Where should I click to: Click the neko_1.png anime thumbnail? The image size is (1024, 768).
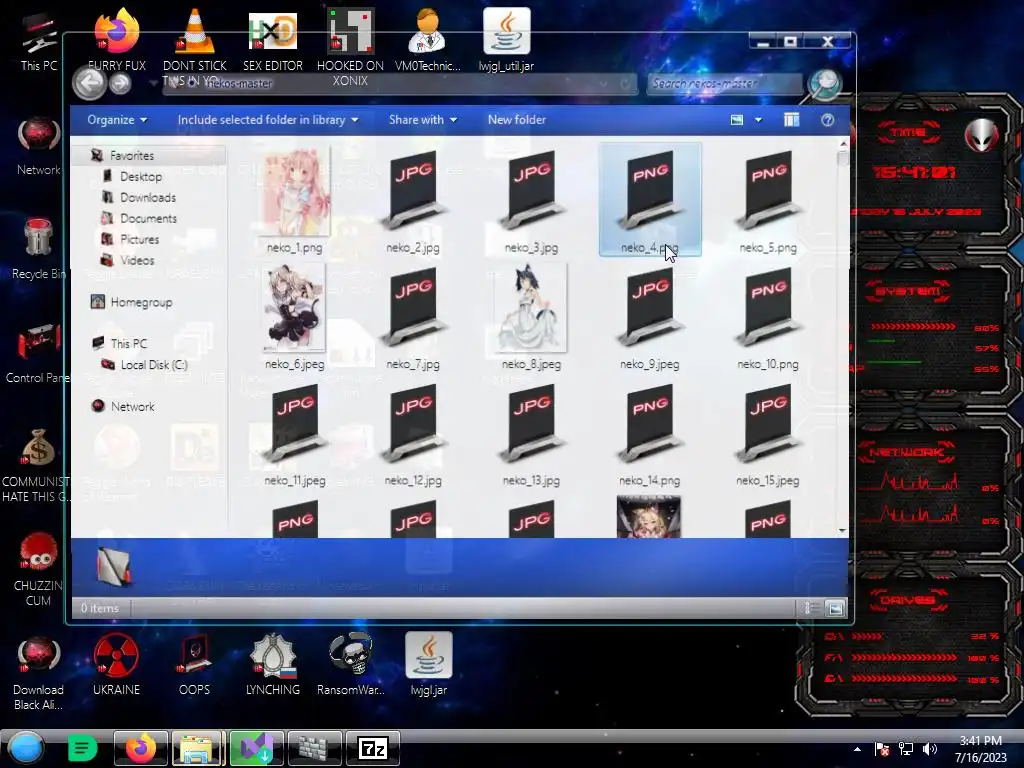295,191
